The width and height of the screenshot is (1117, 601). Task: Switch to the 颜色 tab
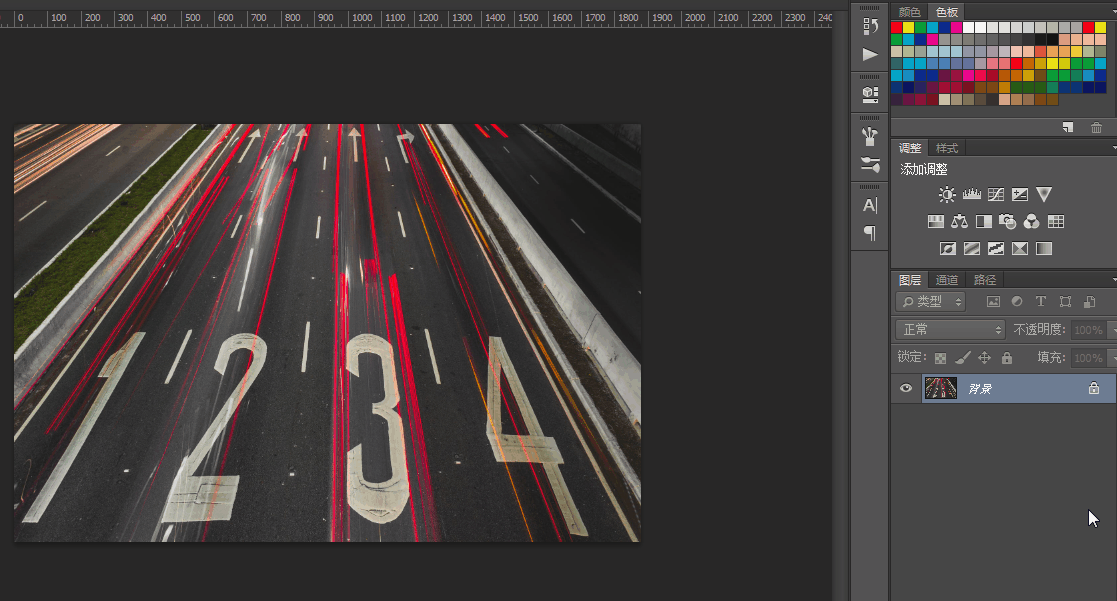(909, 12)
